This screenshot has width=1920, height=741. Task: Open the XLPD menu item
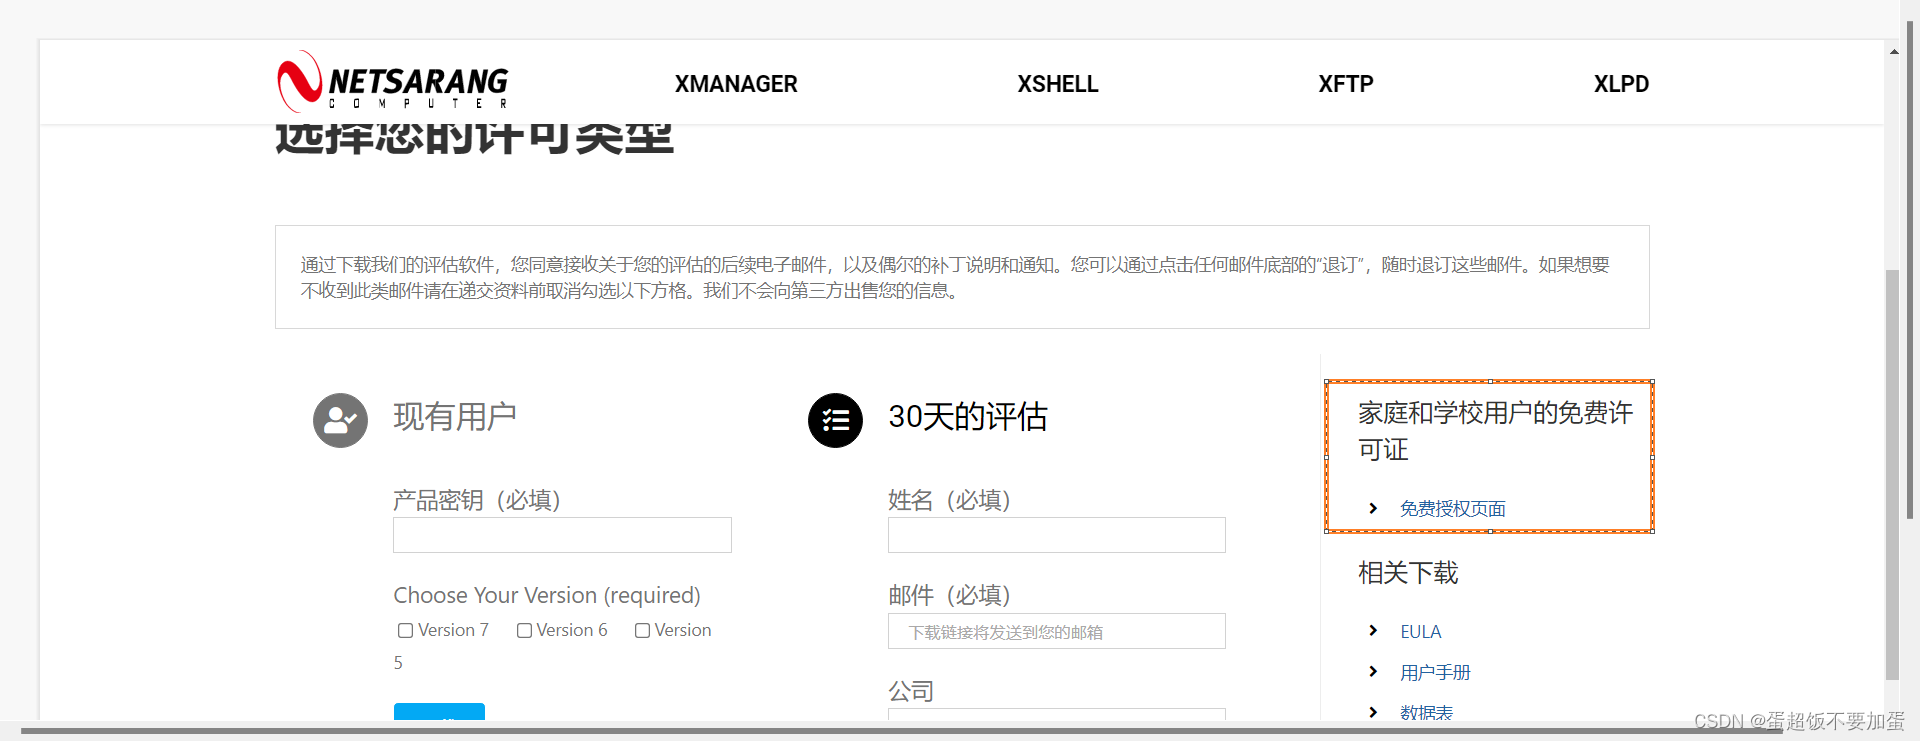click(x=1621, y=84)
